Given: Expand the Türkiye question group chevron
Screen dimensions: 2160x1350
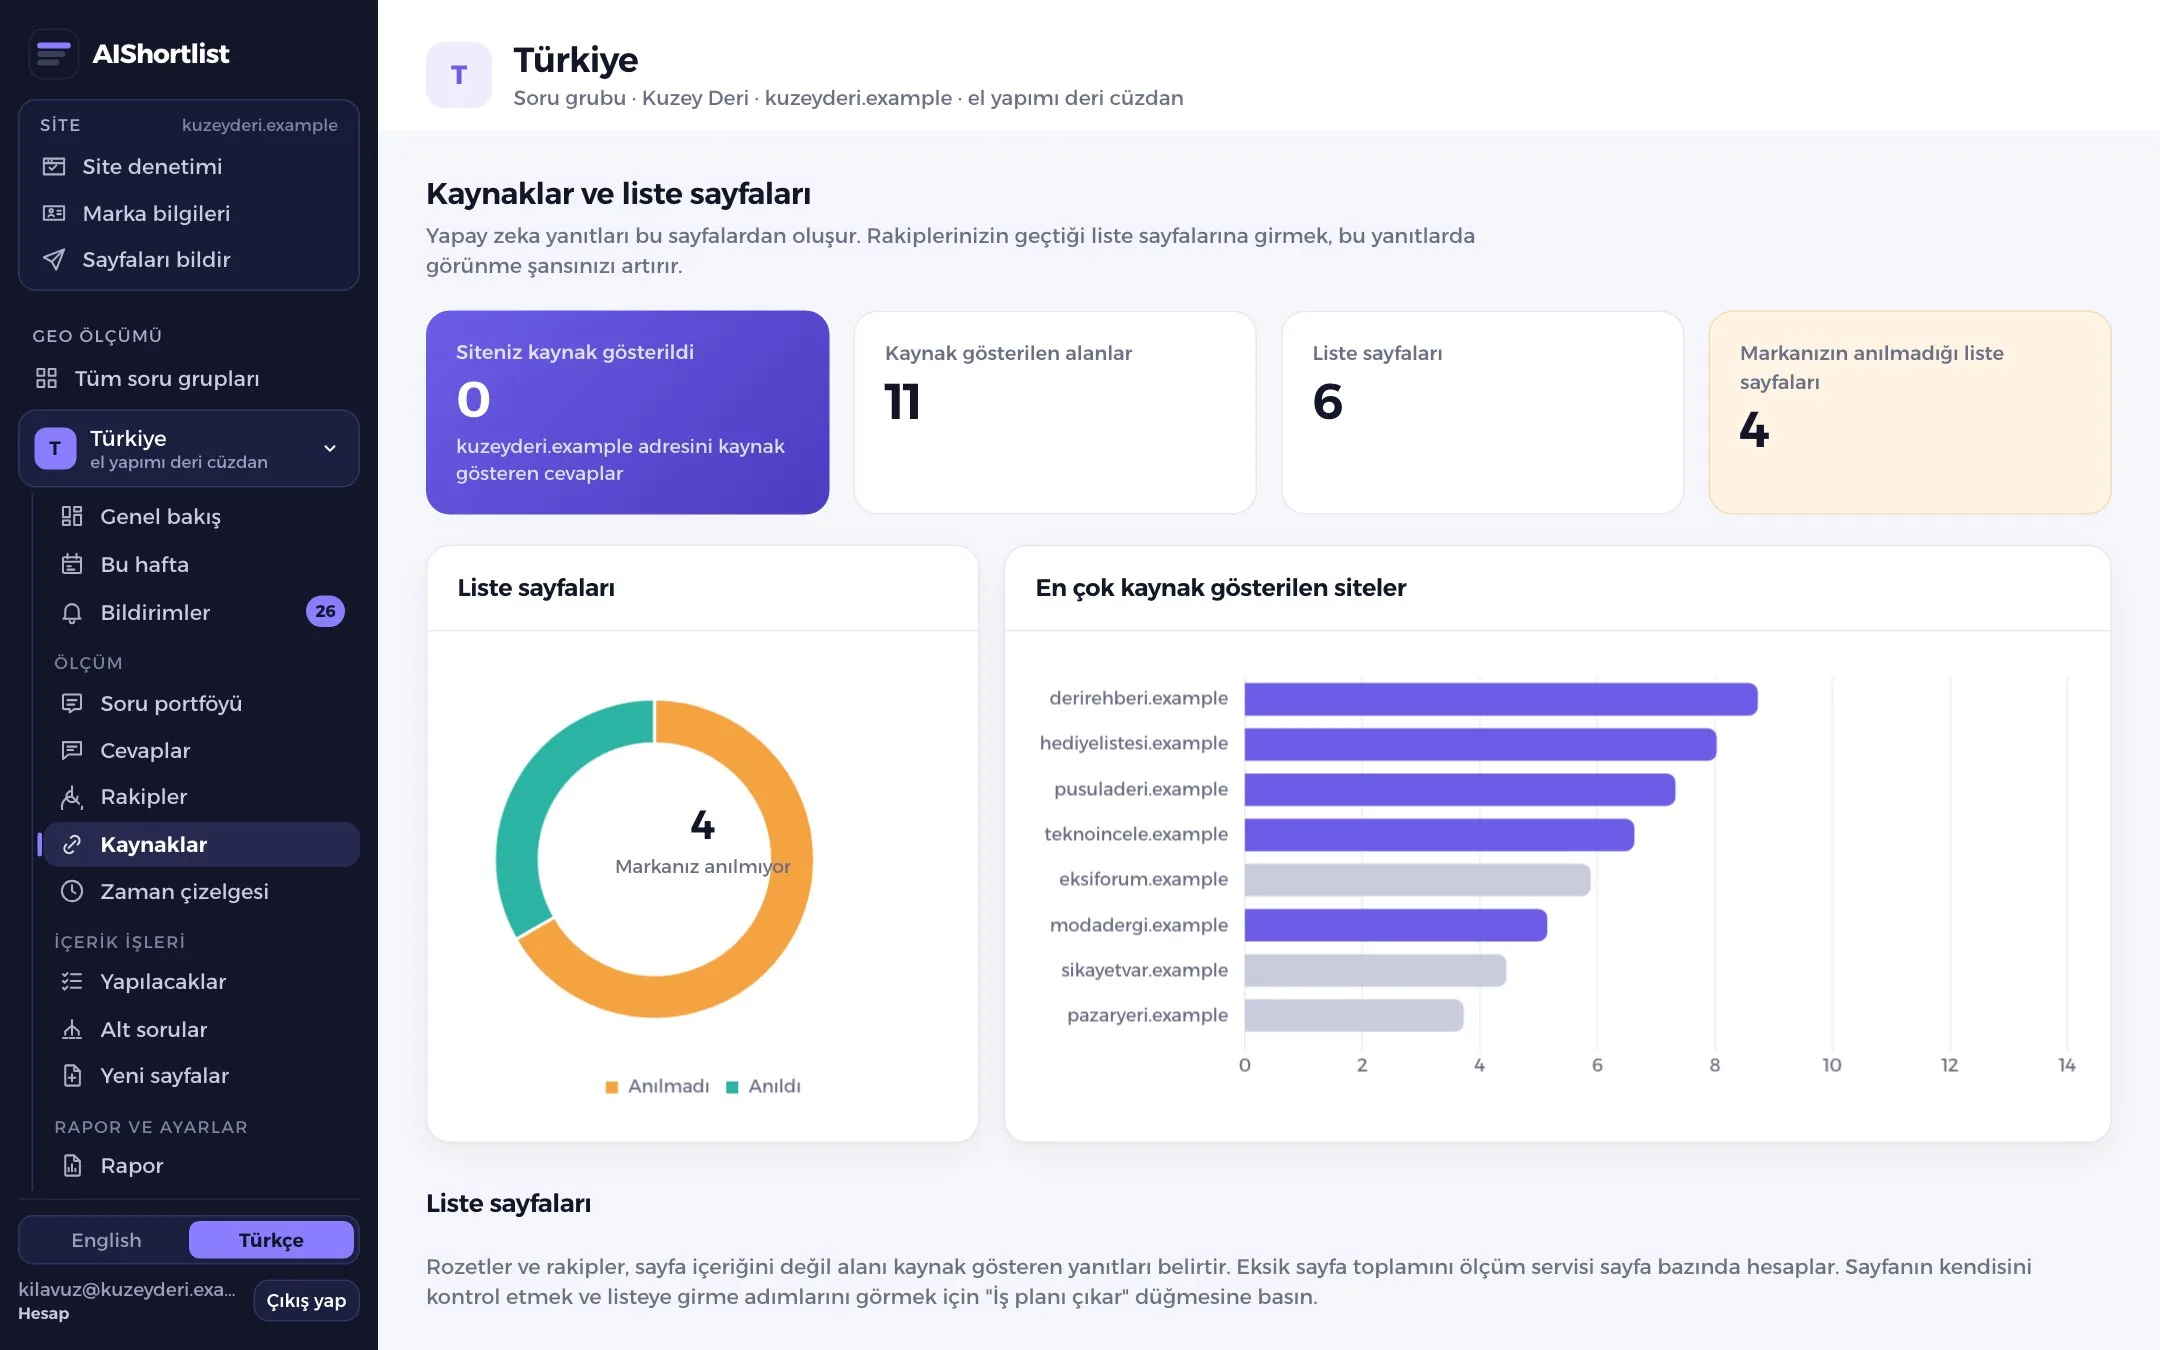Looking at the screenshot, I should point(330,448).
